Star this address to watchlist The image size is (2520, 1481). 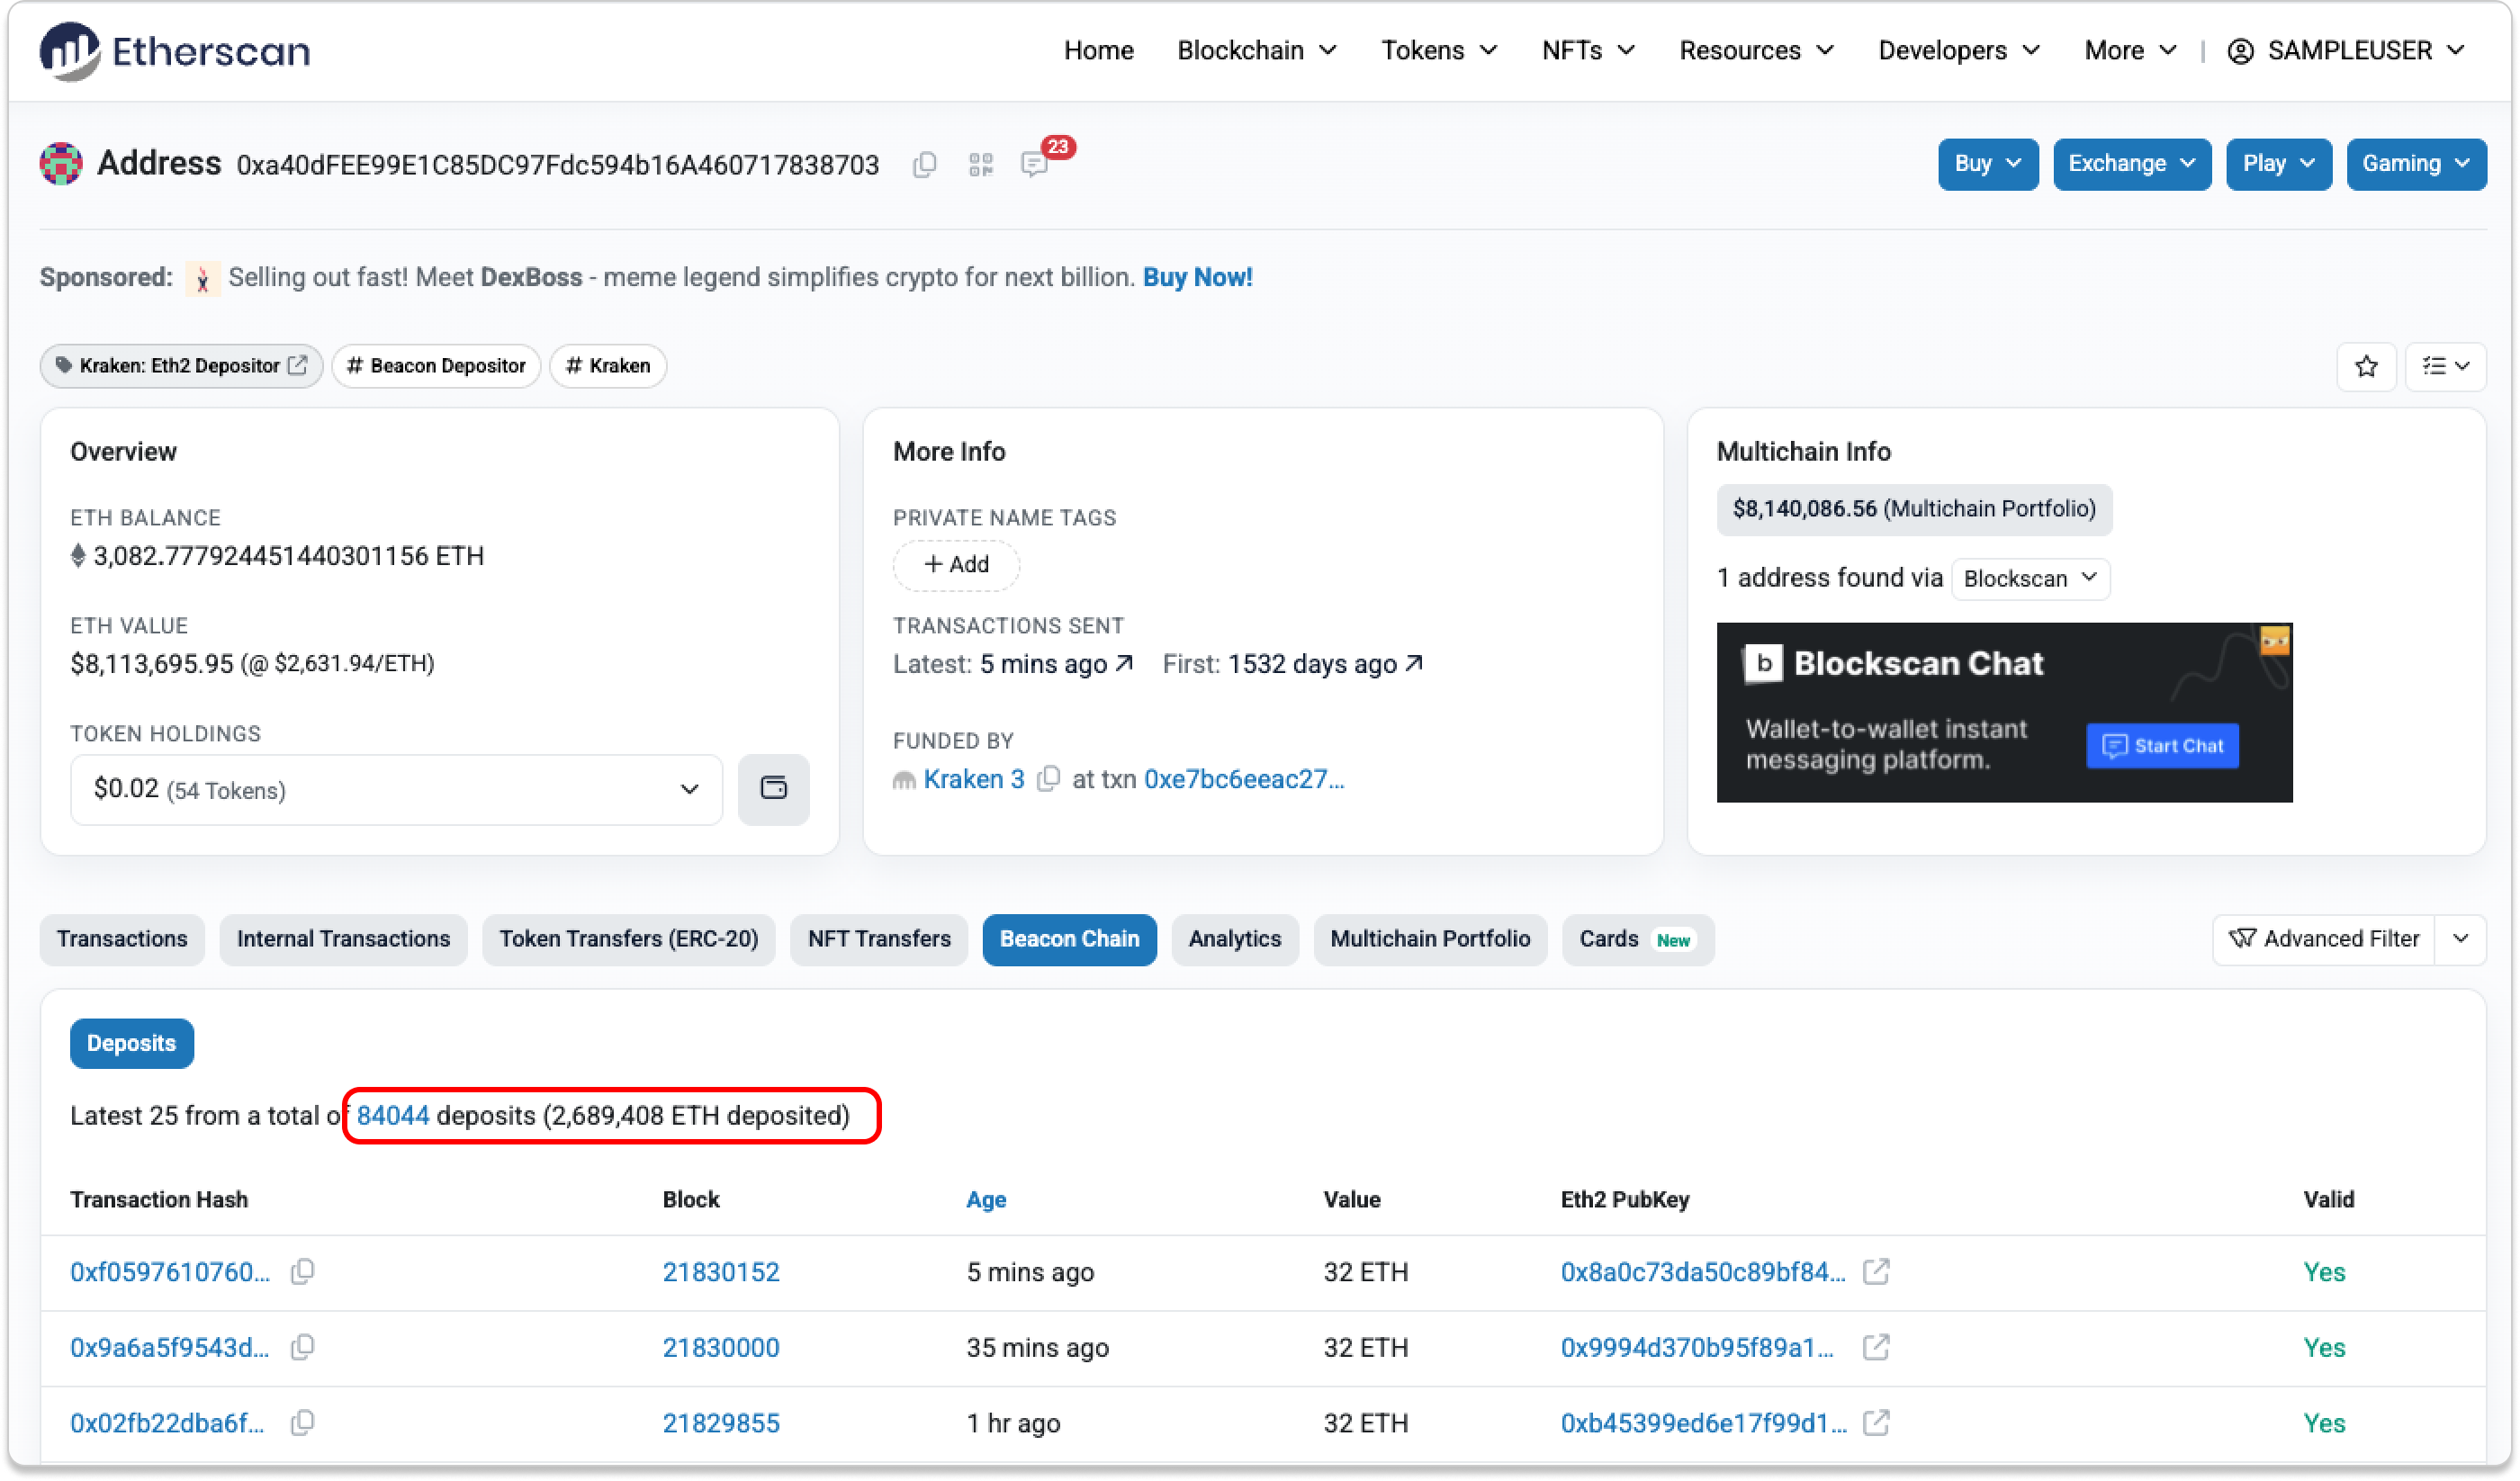(2365, 366)
